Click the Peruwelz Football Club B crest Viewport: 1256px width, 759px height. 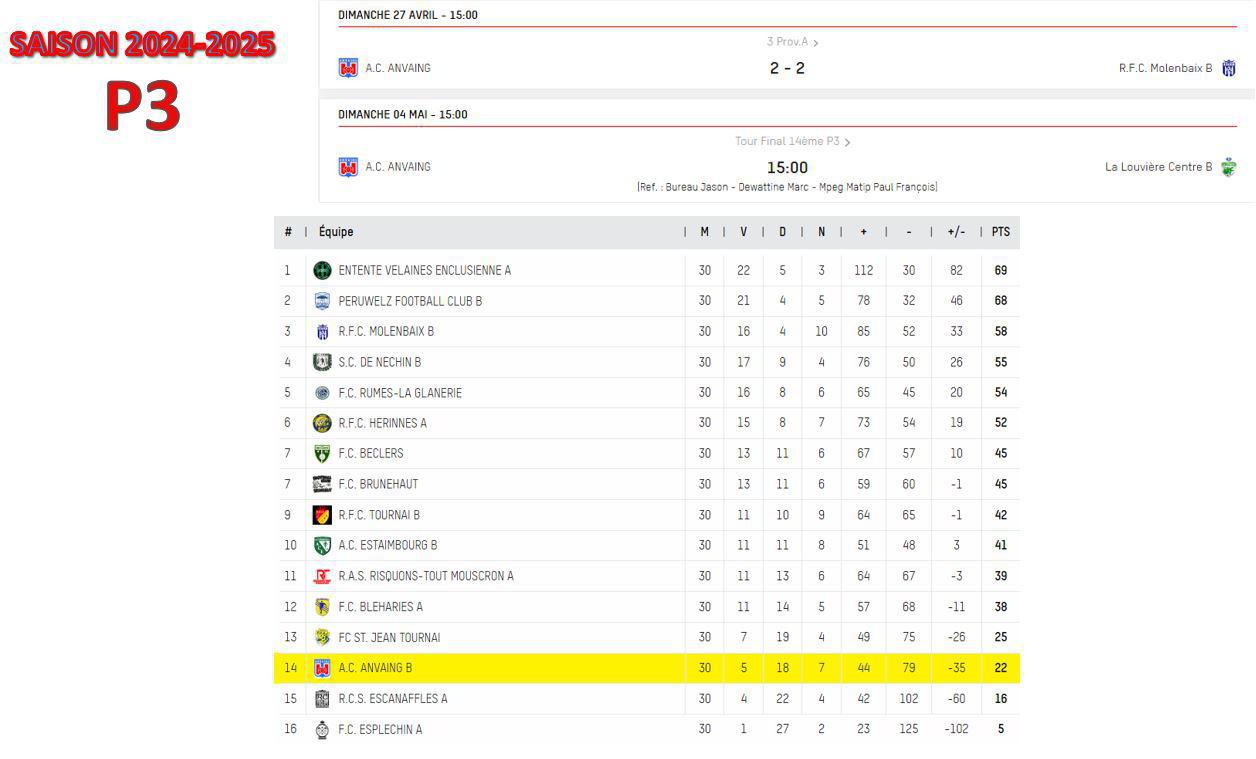pyautogui.click(x=322, y=301)
